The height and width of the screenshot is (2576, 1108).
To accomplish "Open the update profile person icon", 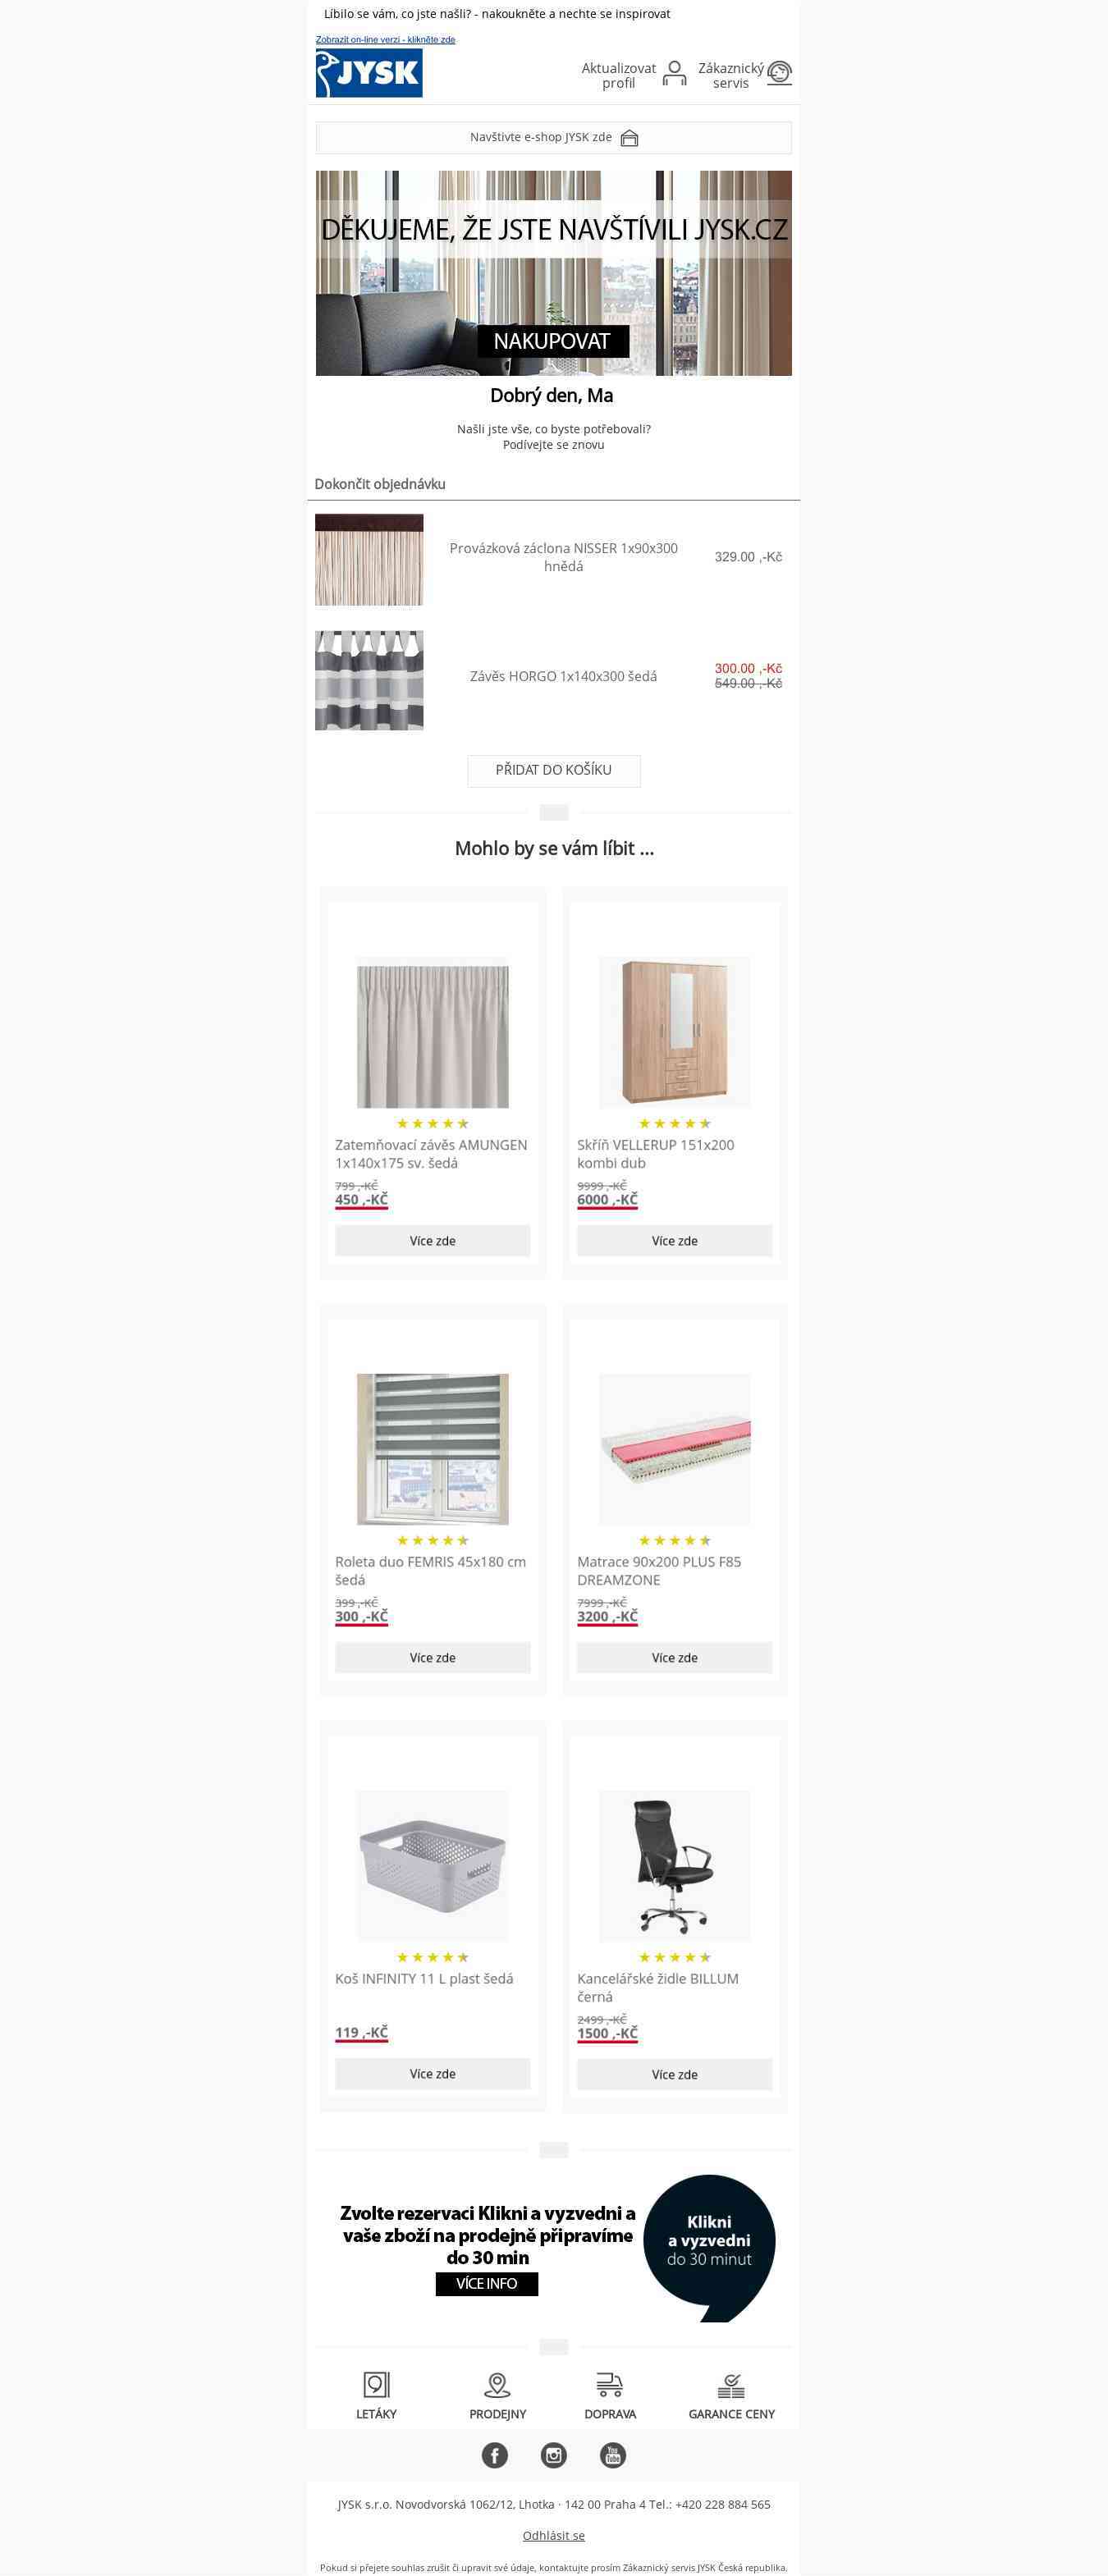I will tap(675, 73).
